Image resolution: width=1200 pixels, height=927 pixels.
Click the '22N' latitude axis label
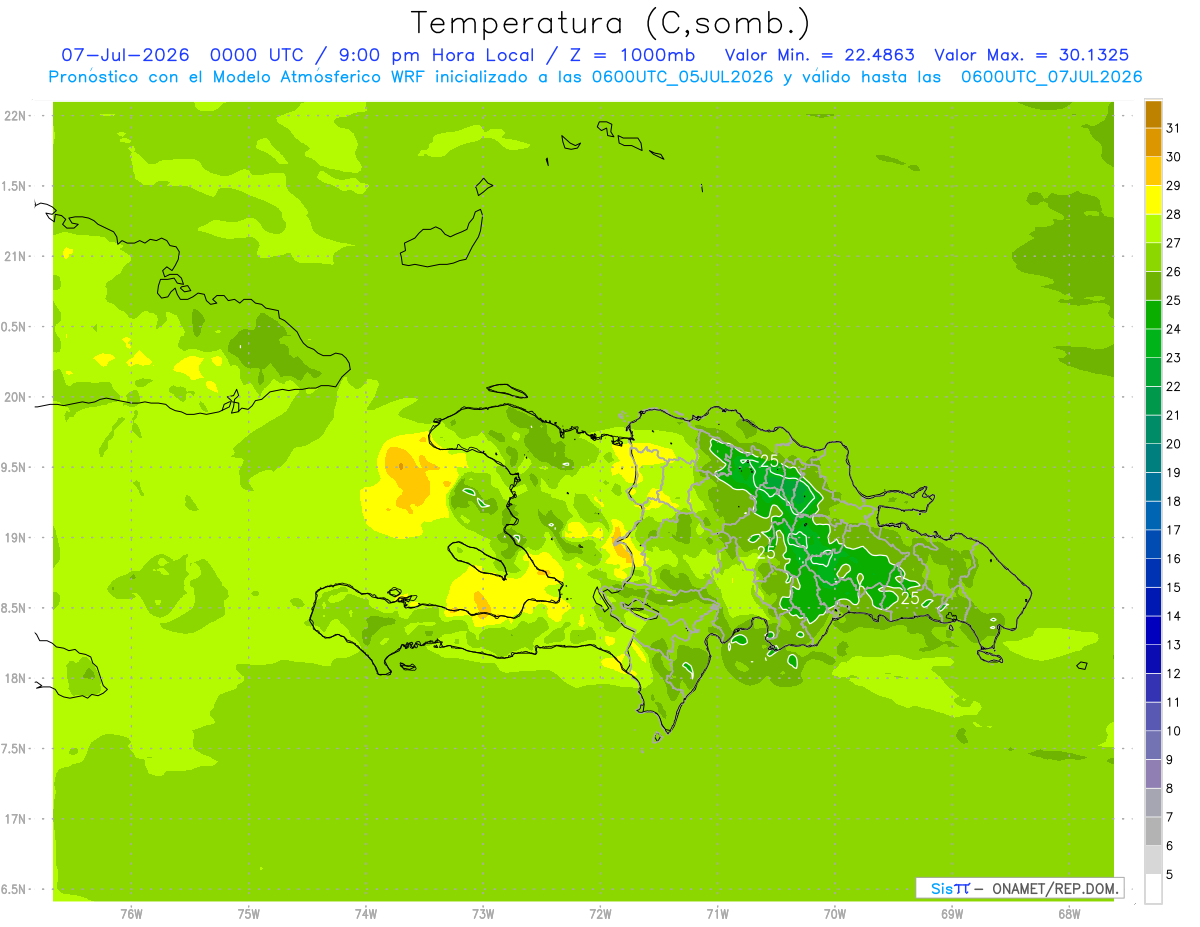click(16, 116)
